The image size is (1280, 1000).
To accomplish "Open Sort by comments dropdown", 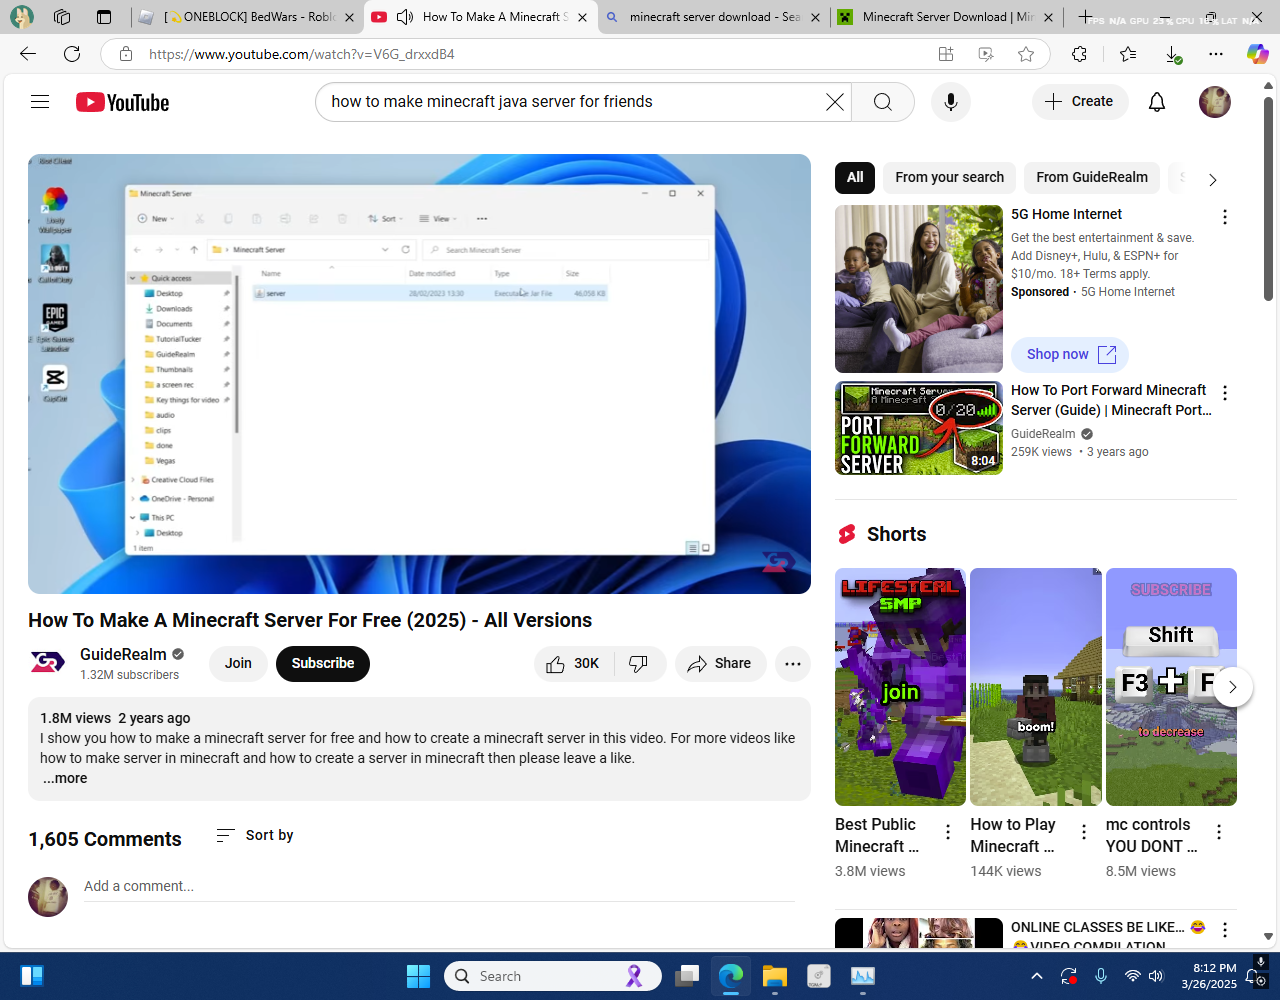I will tap(255, 835).
